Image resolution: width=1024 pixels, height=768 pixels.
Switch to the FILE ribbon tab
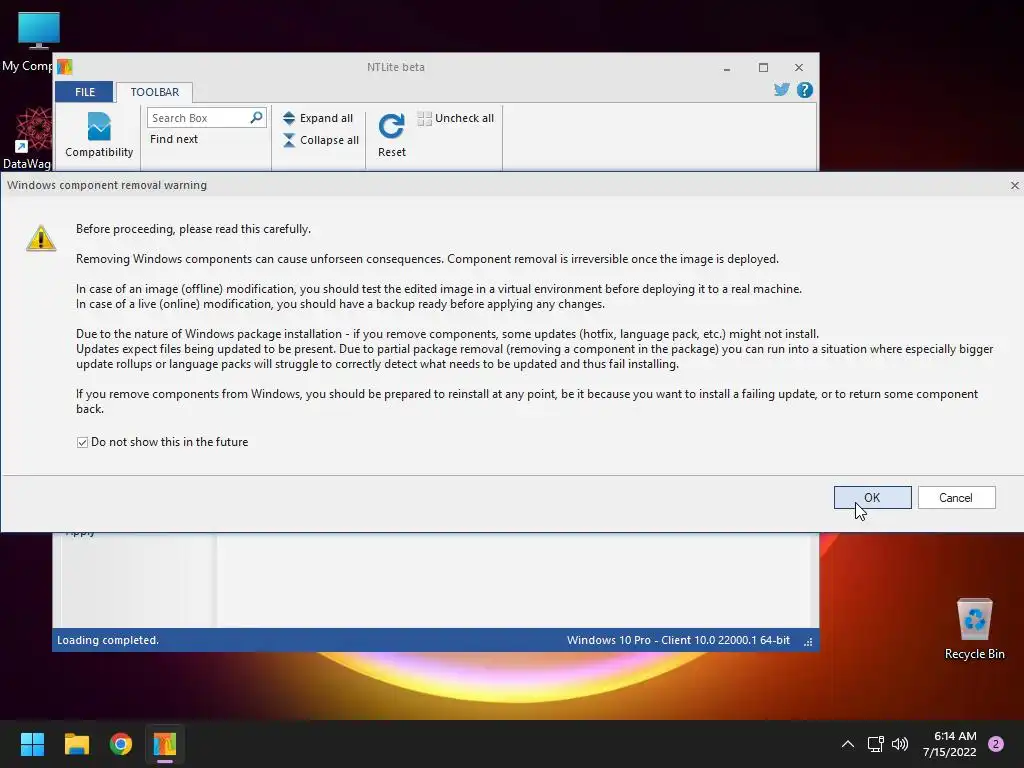coord(84,92)
